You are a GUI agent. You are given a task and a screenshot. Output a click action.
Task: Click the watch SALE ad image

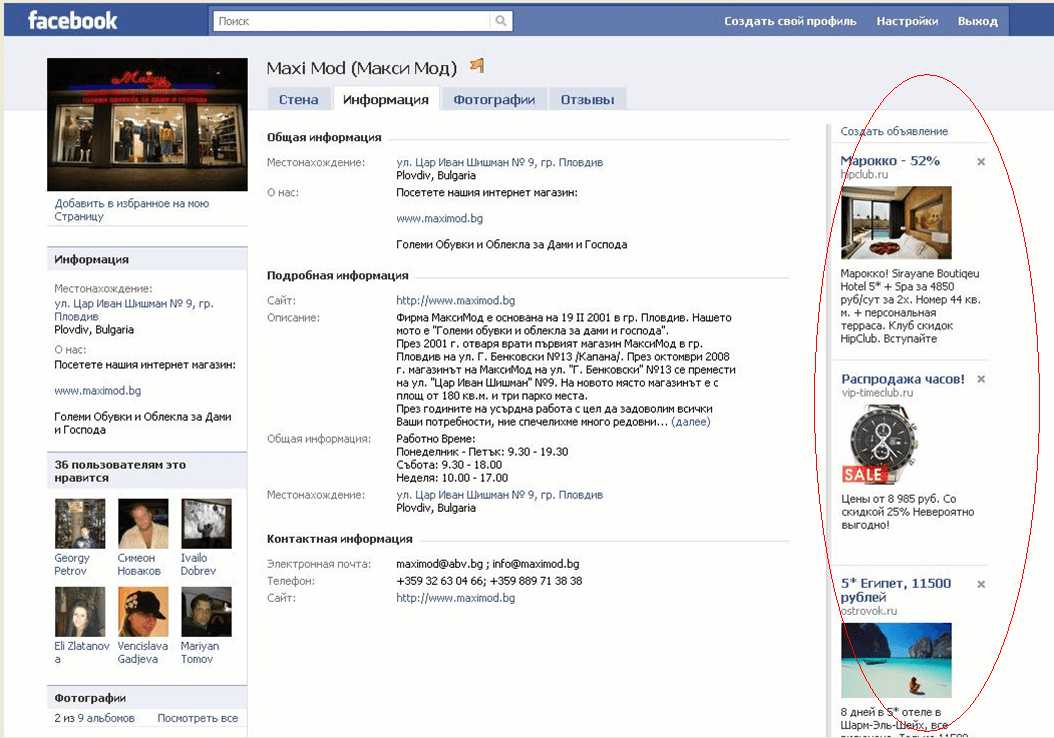[879, 444]
